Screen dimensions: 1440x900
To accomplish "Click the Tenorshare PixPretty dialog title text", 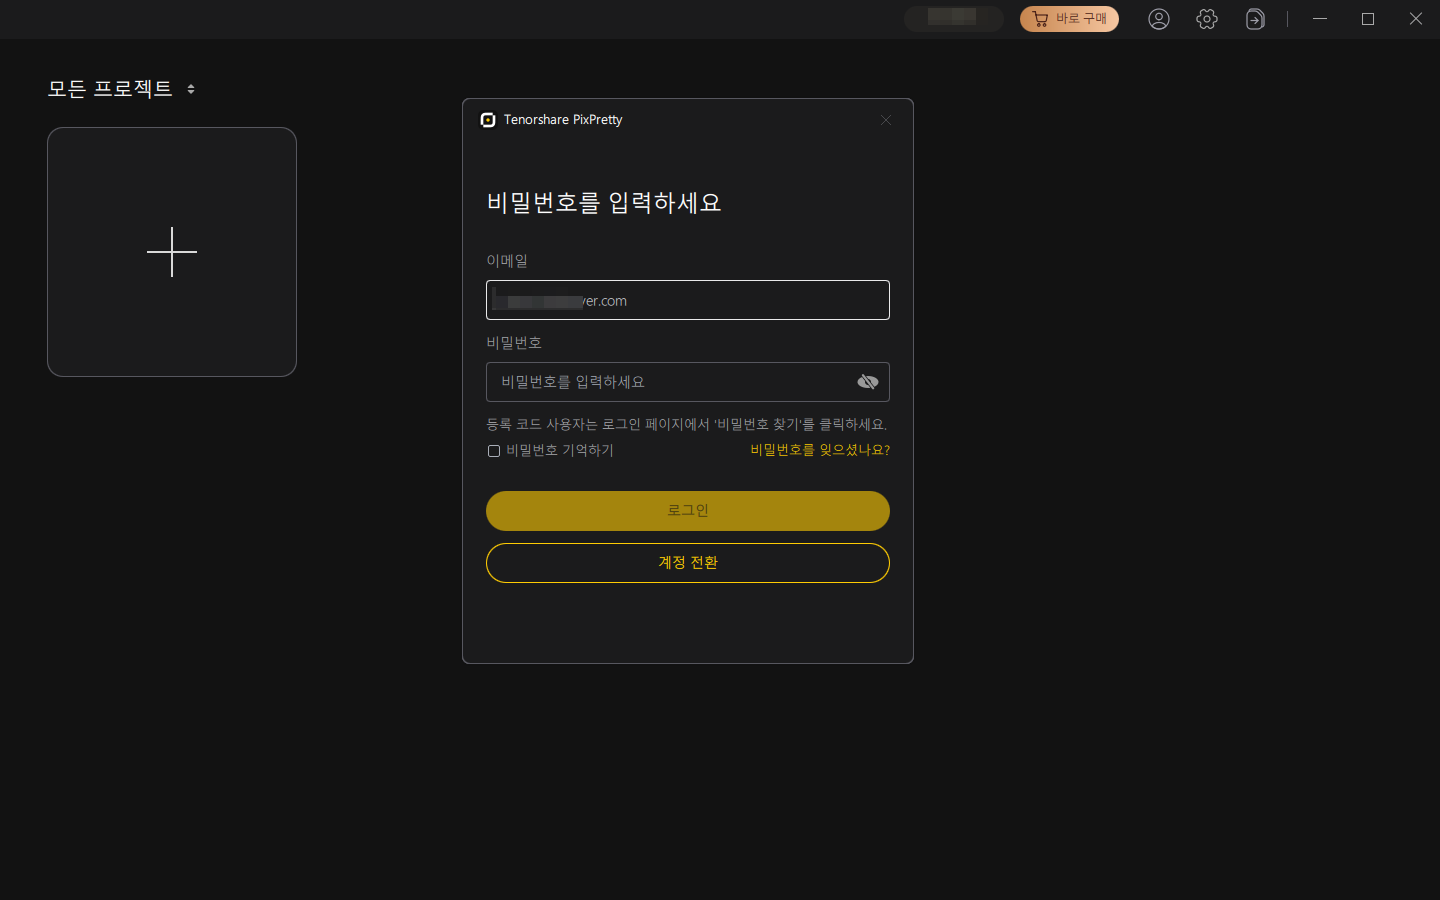I will tap(563, 120).
